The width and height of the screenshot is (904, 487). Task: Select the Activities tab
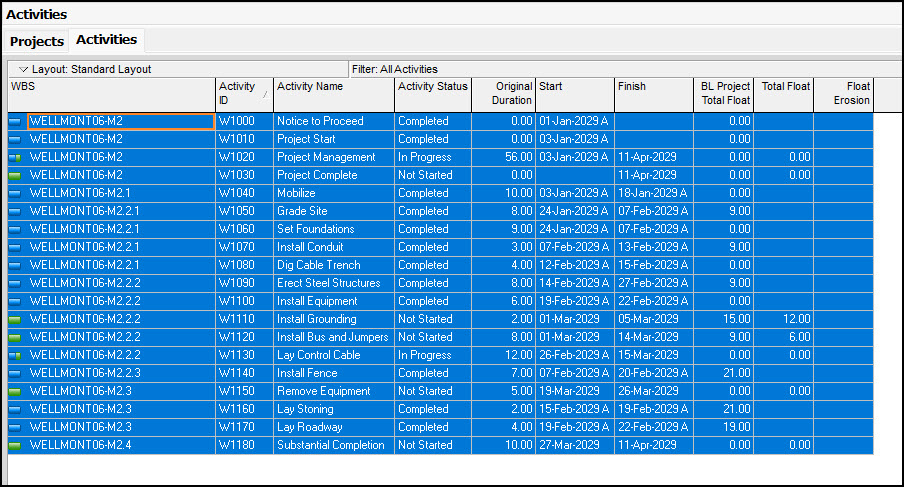pos(107,40)
